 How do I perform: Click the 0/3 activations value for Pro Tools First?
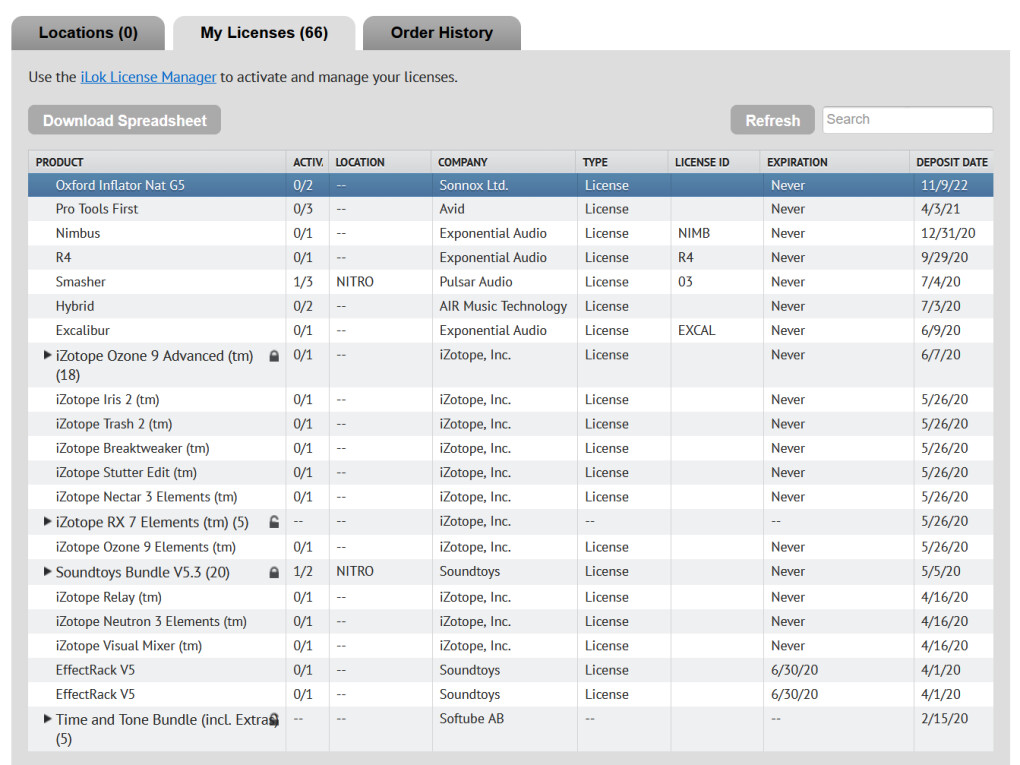[302, 209]
